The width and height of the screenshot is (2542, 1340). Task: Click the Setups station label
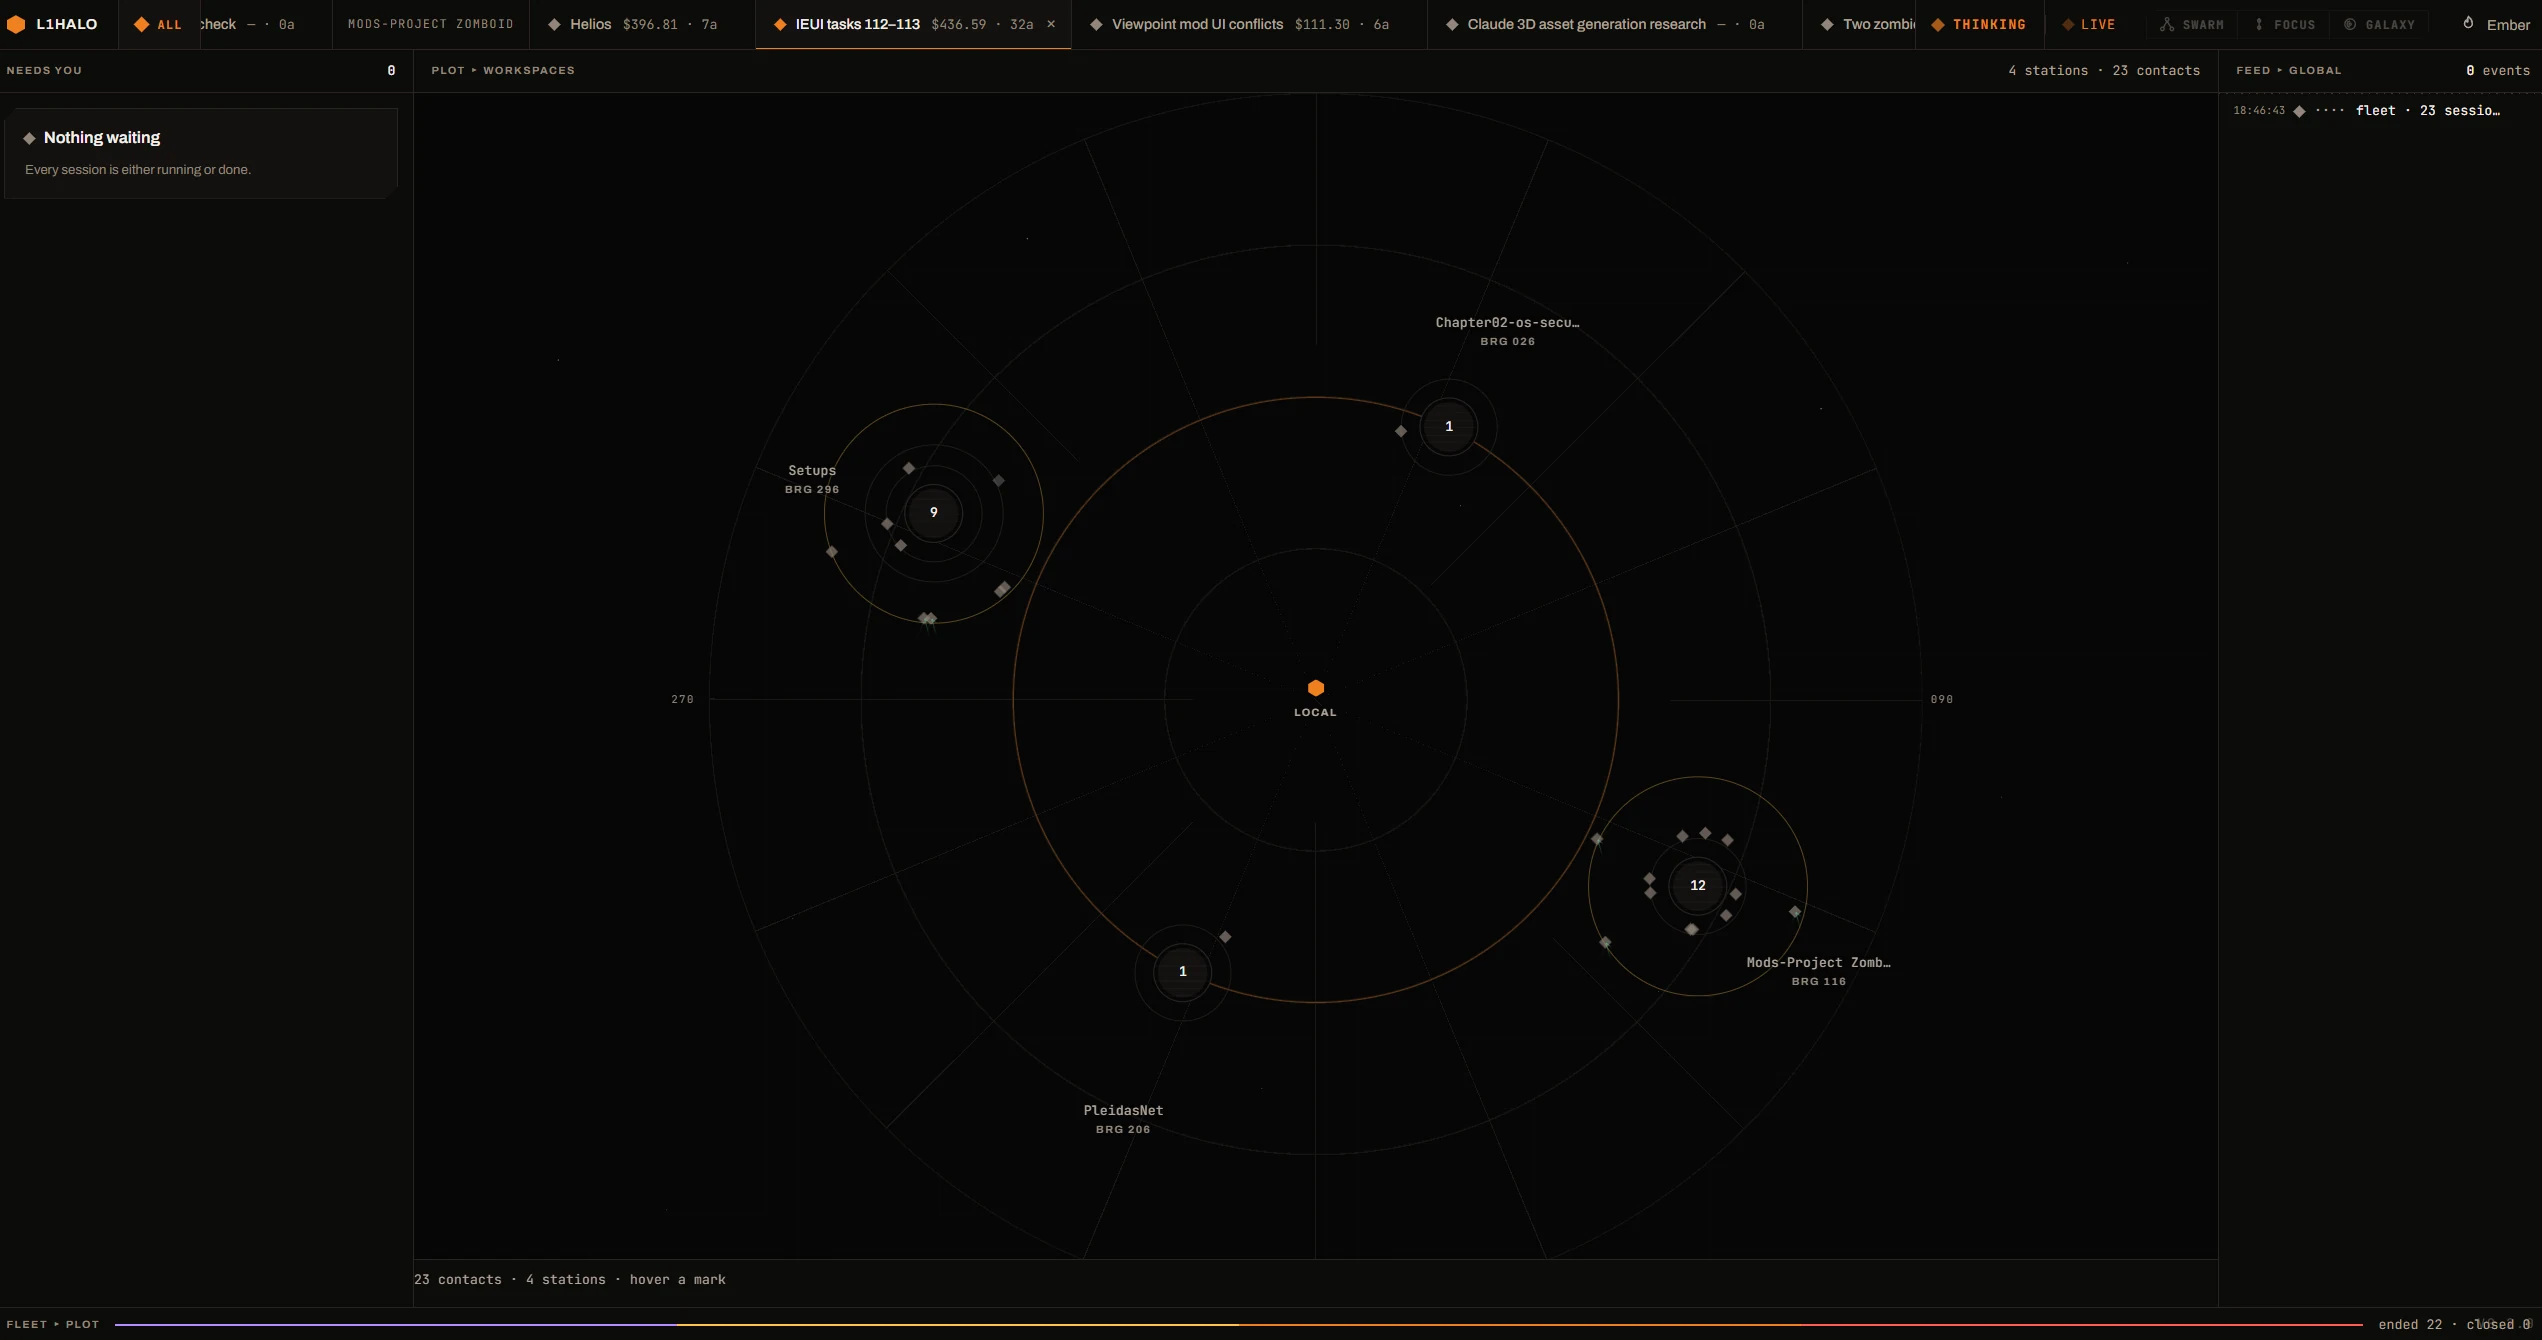click(x=812, y=478)
